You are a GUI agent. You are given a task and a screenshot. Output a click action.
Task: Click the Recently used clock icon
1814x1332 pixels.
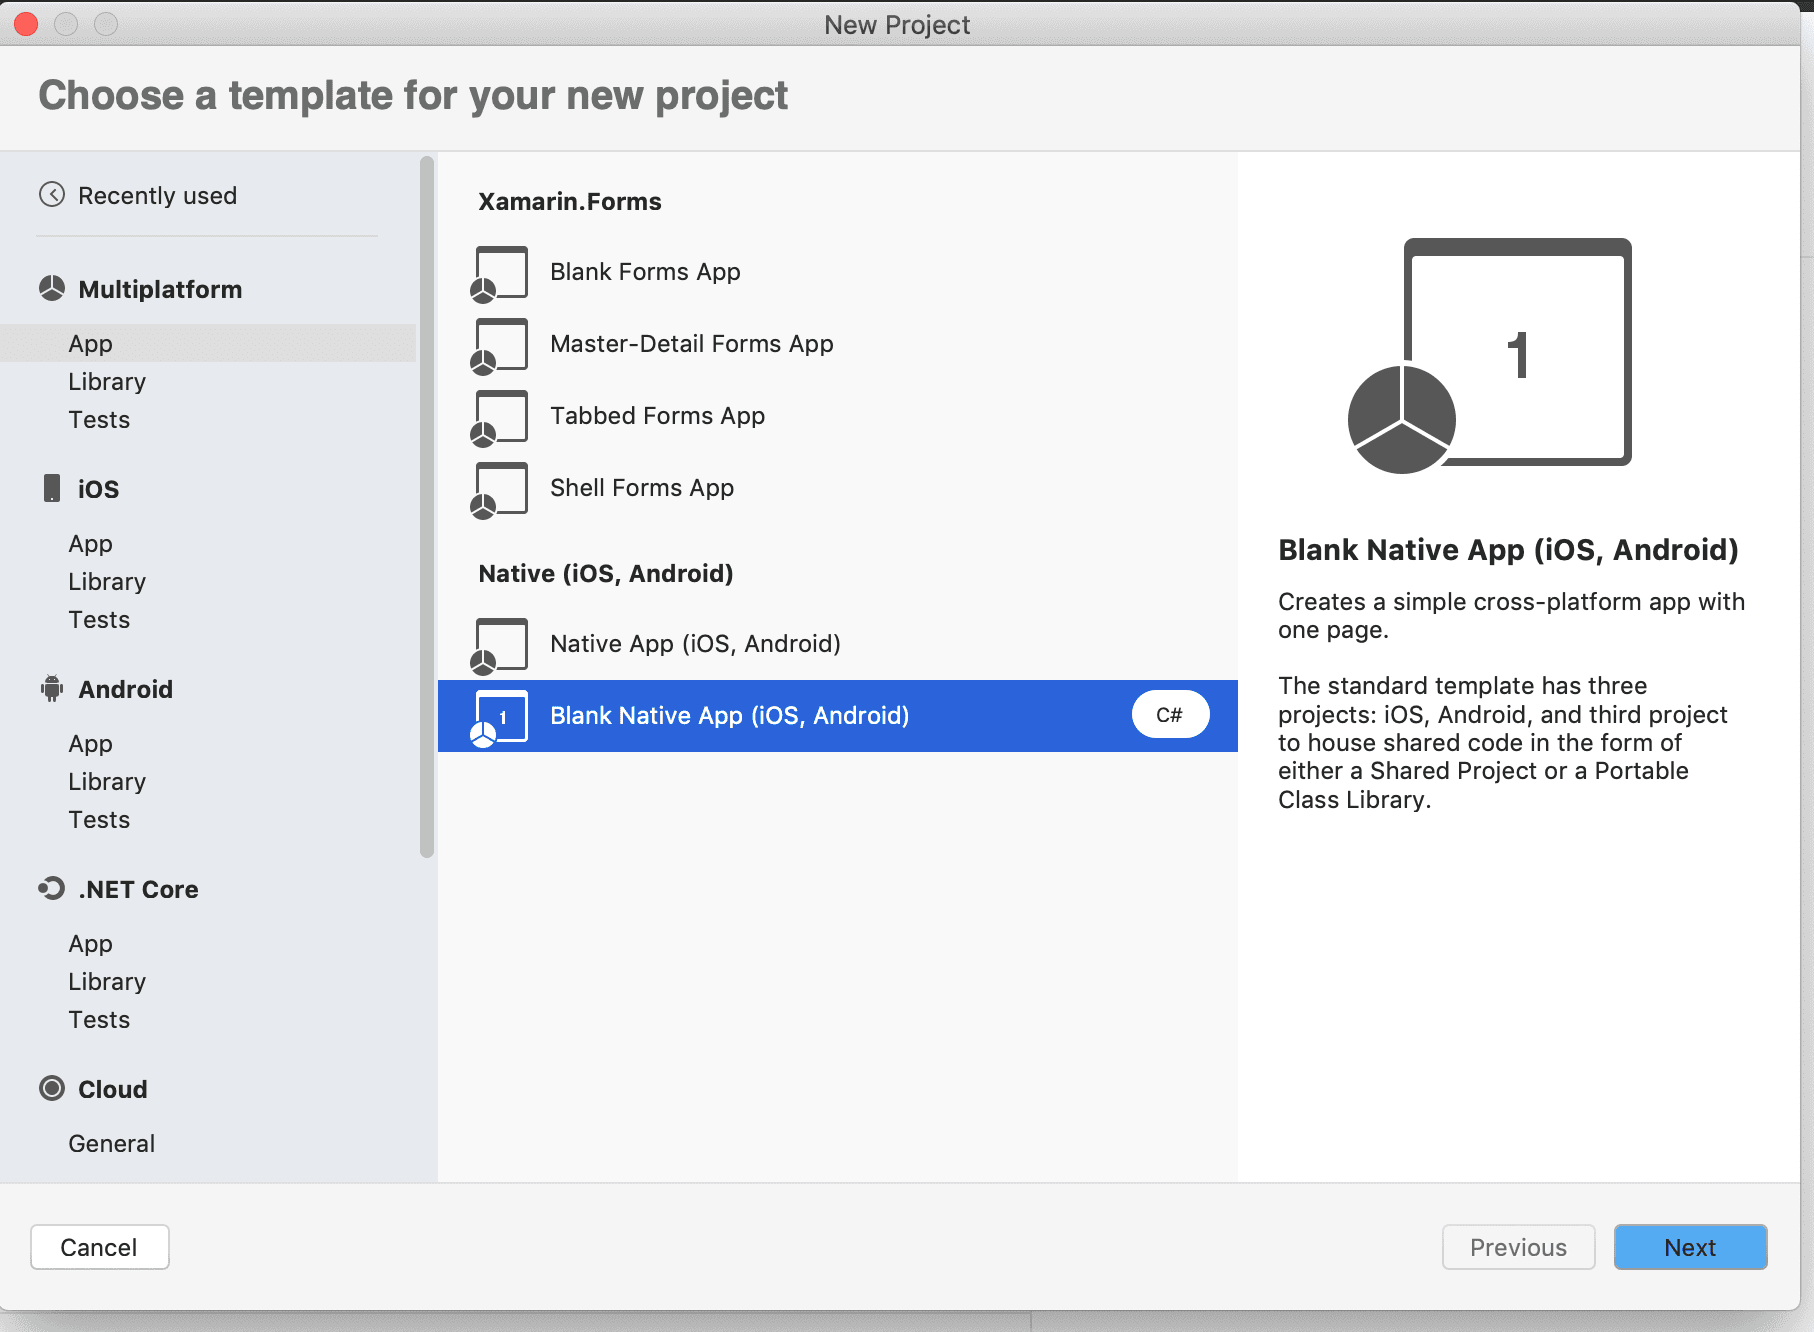[52, 195]
